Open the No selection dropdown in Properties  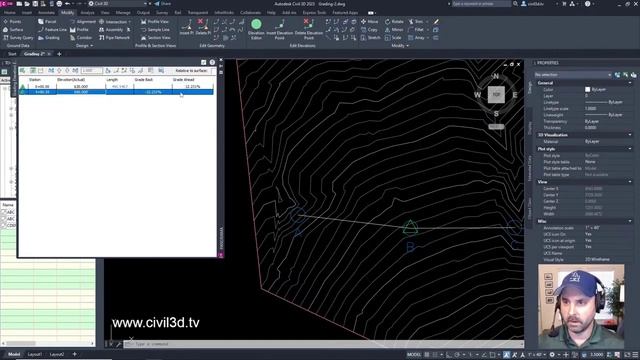(x=573, y=75)
